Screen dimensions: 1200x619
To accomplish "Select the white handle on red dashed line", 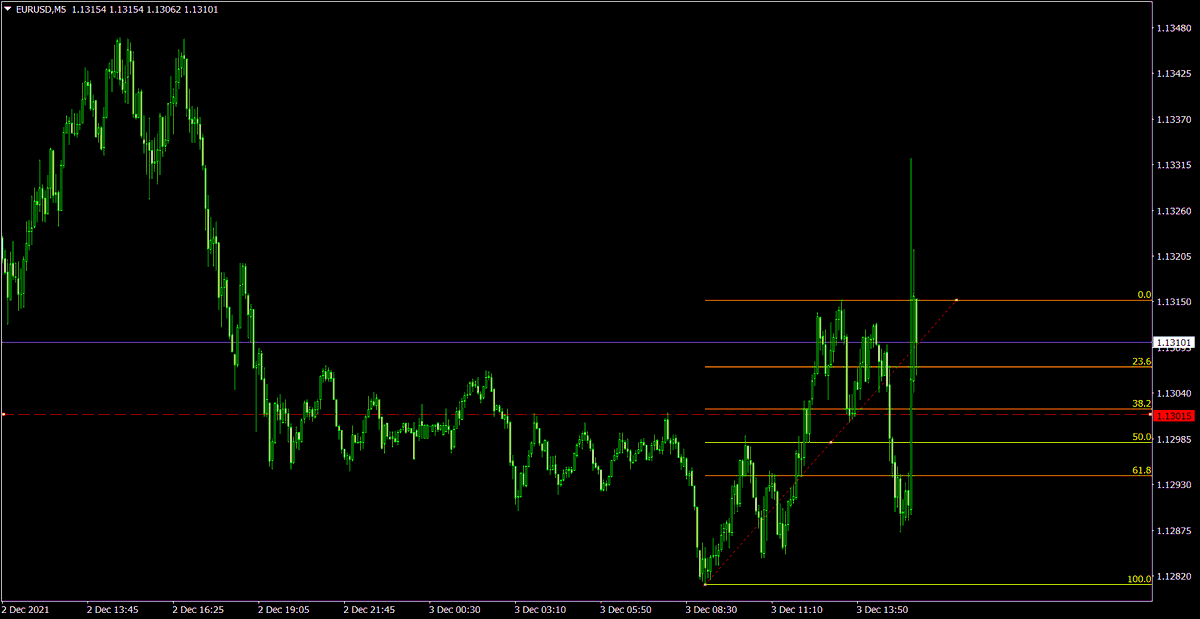I will tap(3, 414).
